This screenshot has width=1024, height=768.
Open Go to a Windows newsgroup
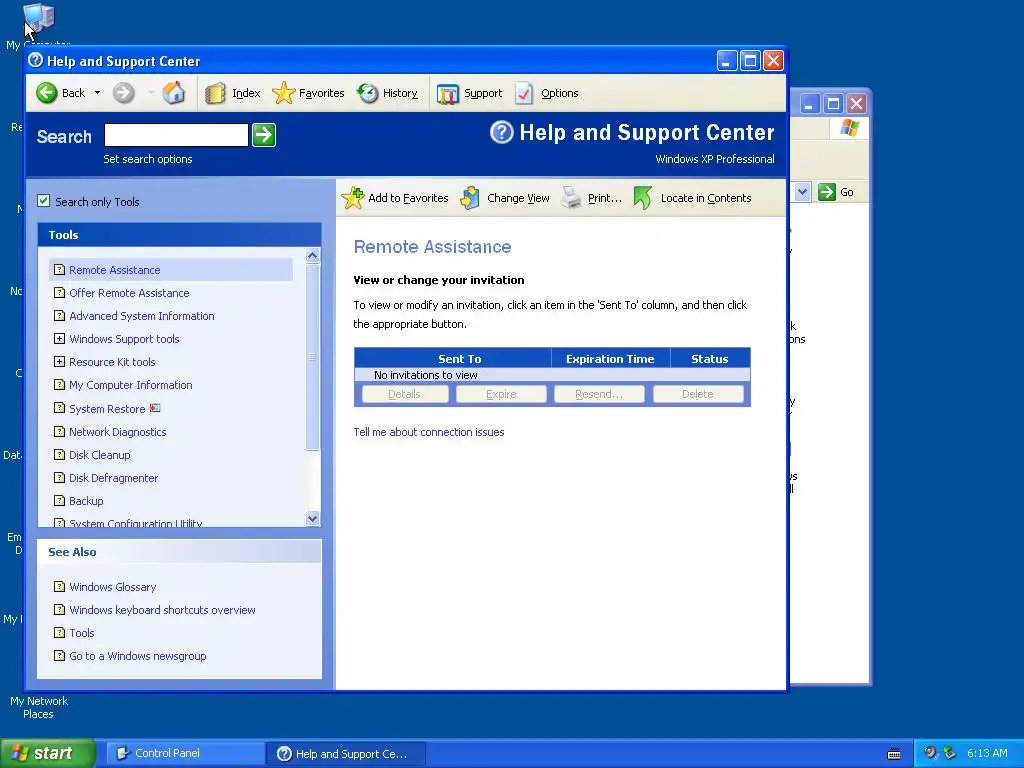(138, 656)
